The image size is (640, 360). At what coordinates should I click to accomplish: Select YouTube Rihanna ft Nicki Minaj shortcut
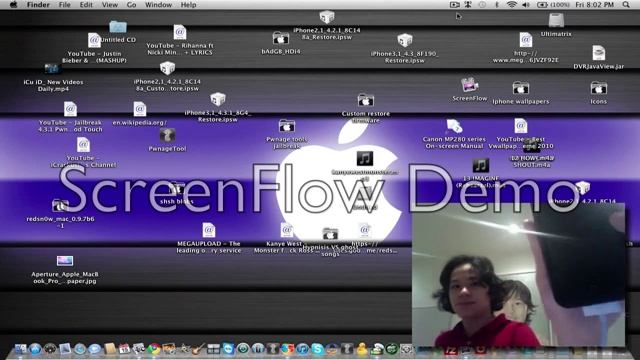tap(180, 32)
